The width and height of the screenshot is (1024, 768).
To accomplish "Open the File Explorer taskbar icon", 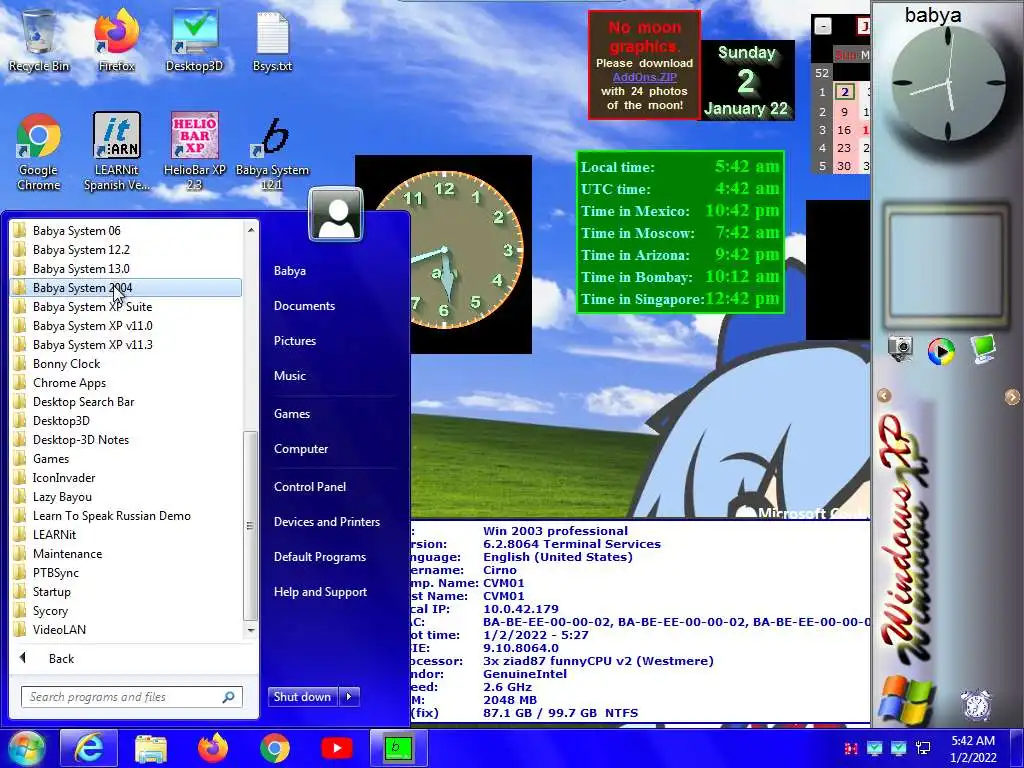I will (x=151, y=748).
